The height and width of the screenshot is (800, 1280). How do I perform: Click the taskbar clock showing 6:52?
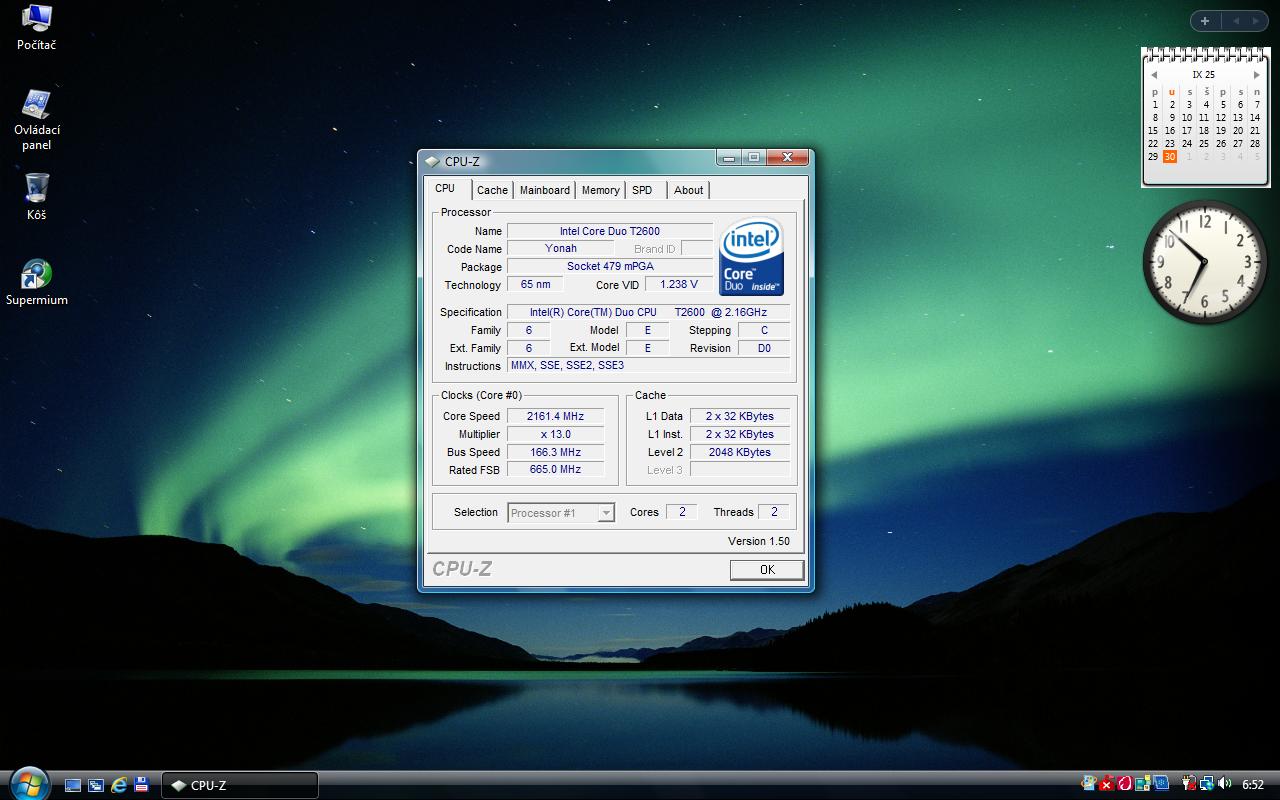pos(1253,785)
